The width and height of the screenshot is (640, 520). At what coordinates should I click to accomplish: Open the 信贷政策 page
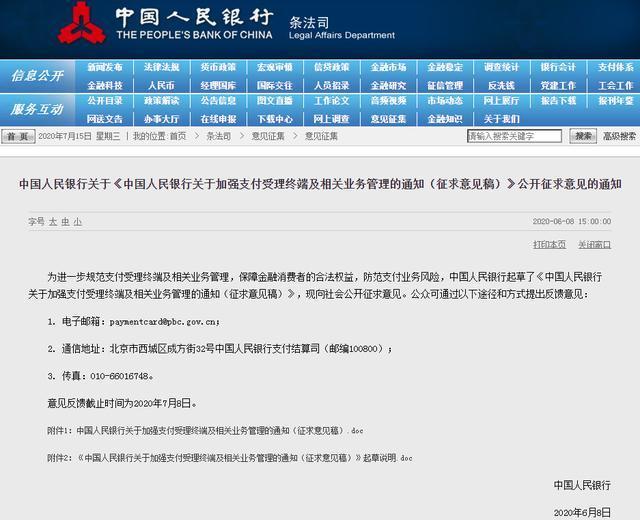pos(331,67)
